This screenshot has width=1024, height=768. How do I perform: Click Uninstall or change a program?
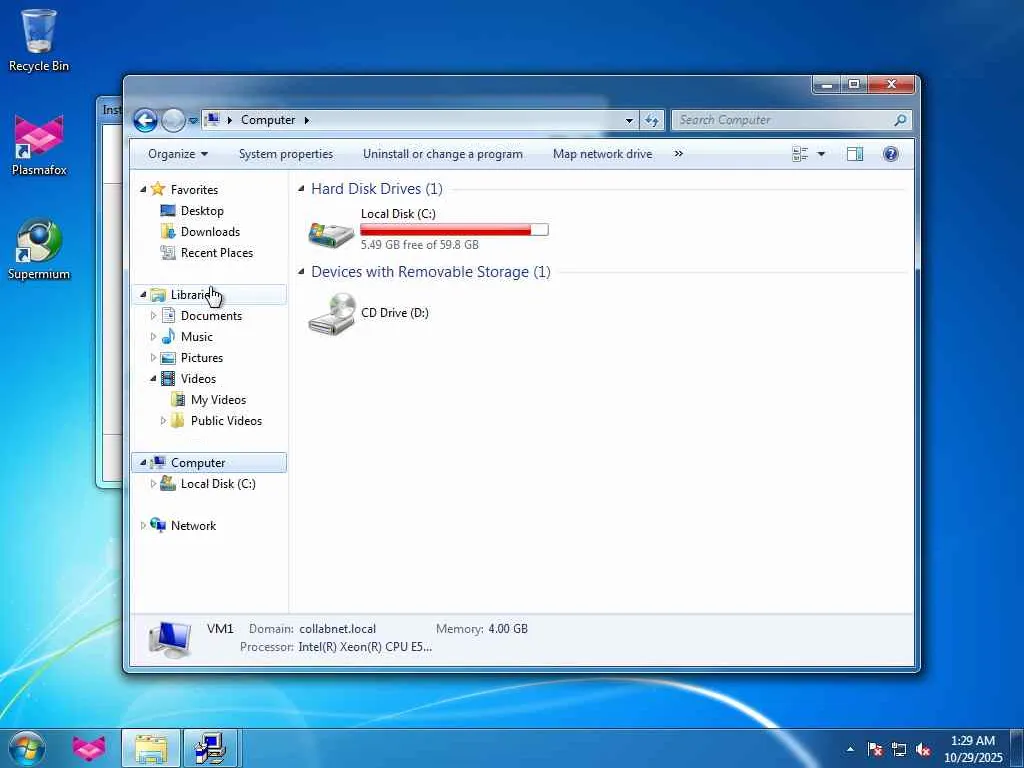tap(443, 154)
